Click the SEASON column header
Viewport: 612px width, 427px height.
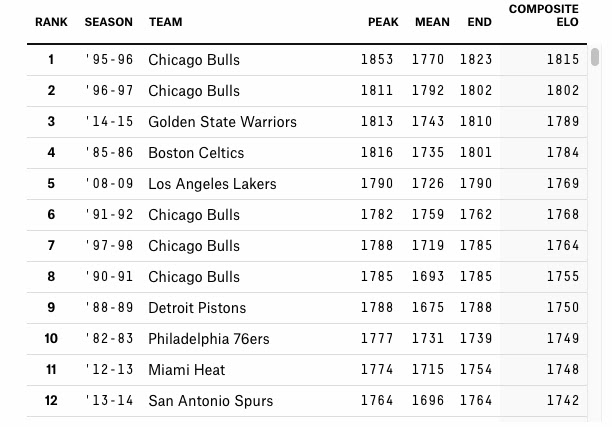click(x=108, y=22)
